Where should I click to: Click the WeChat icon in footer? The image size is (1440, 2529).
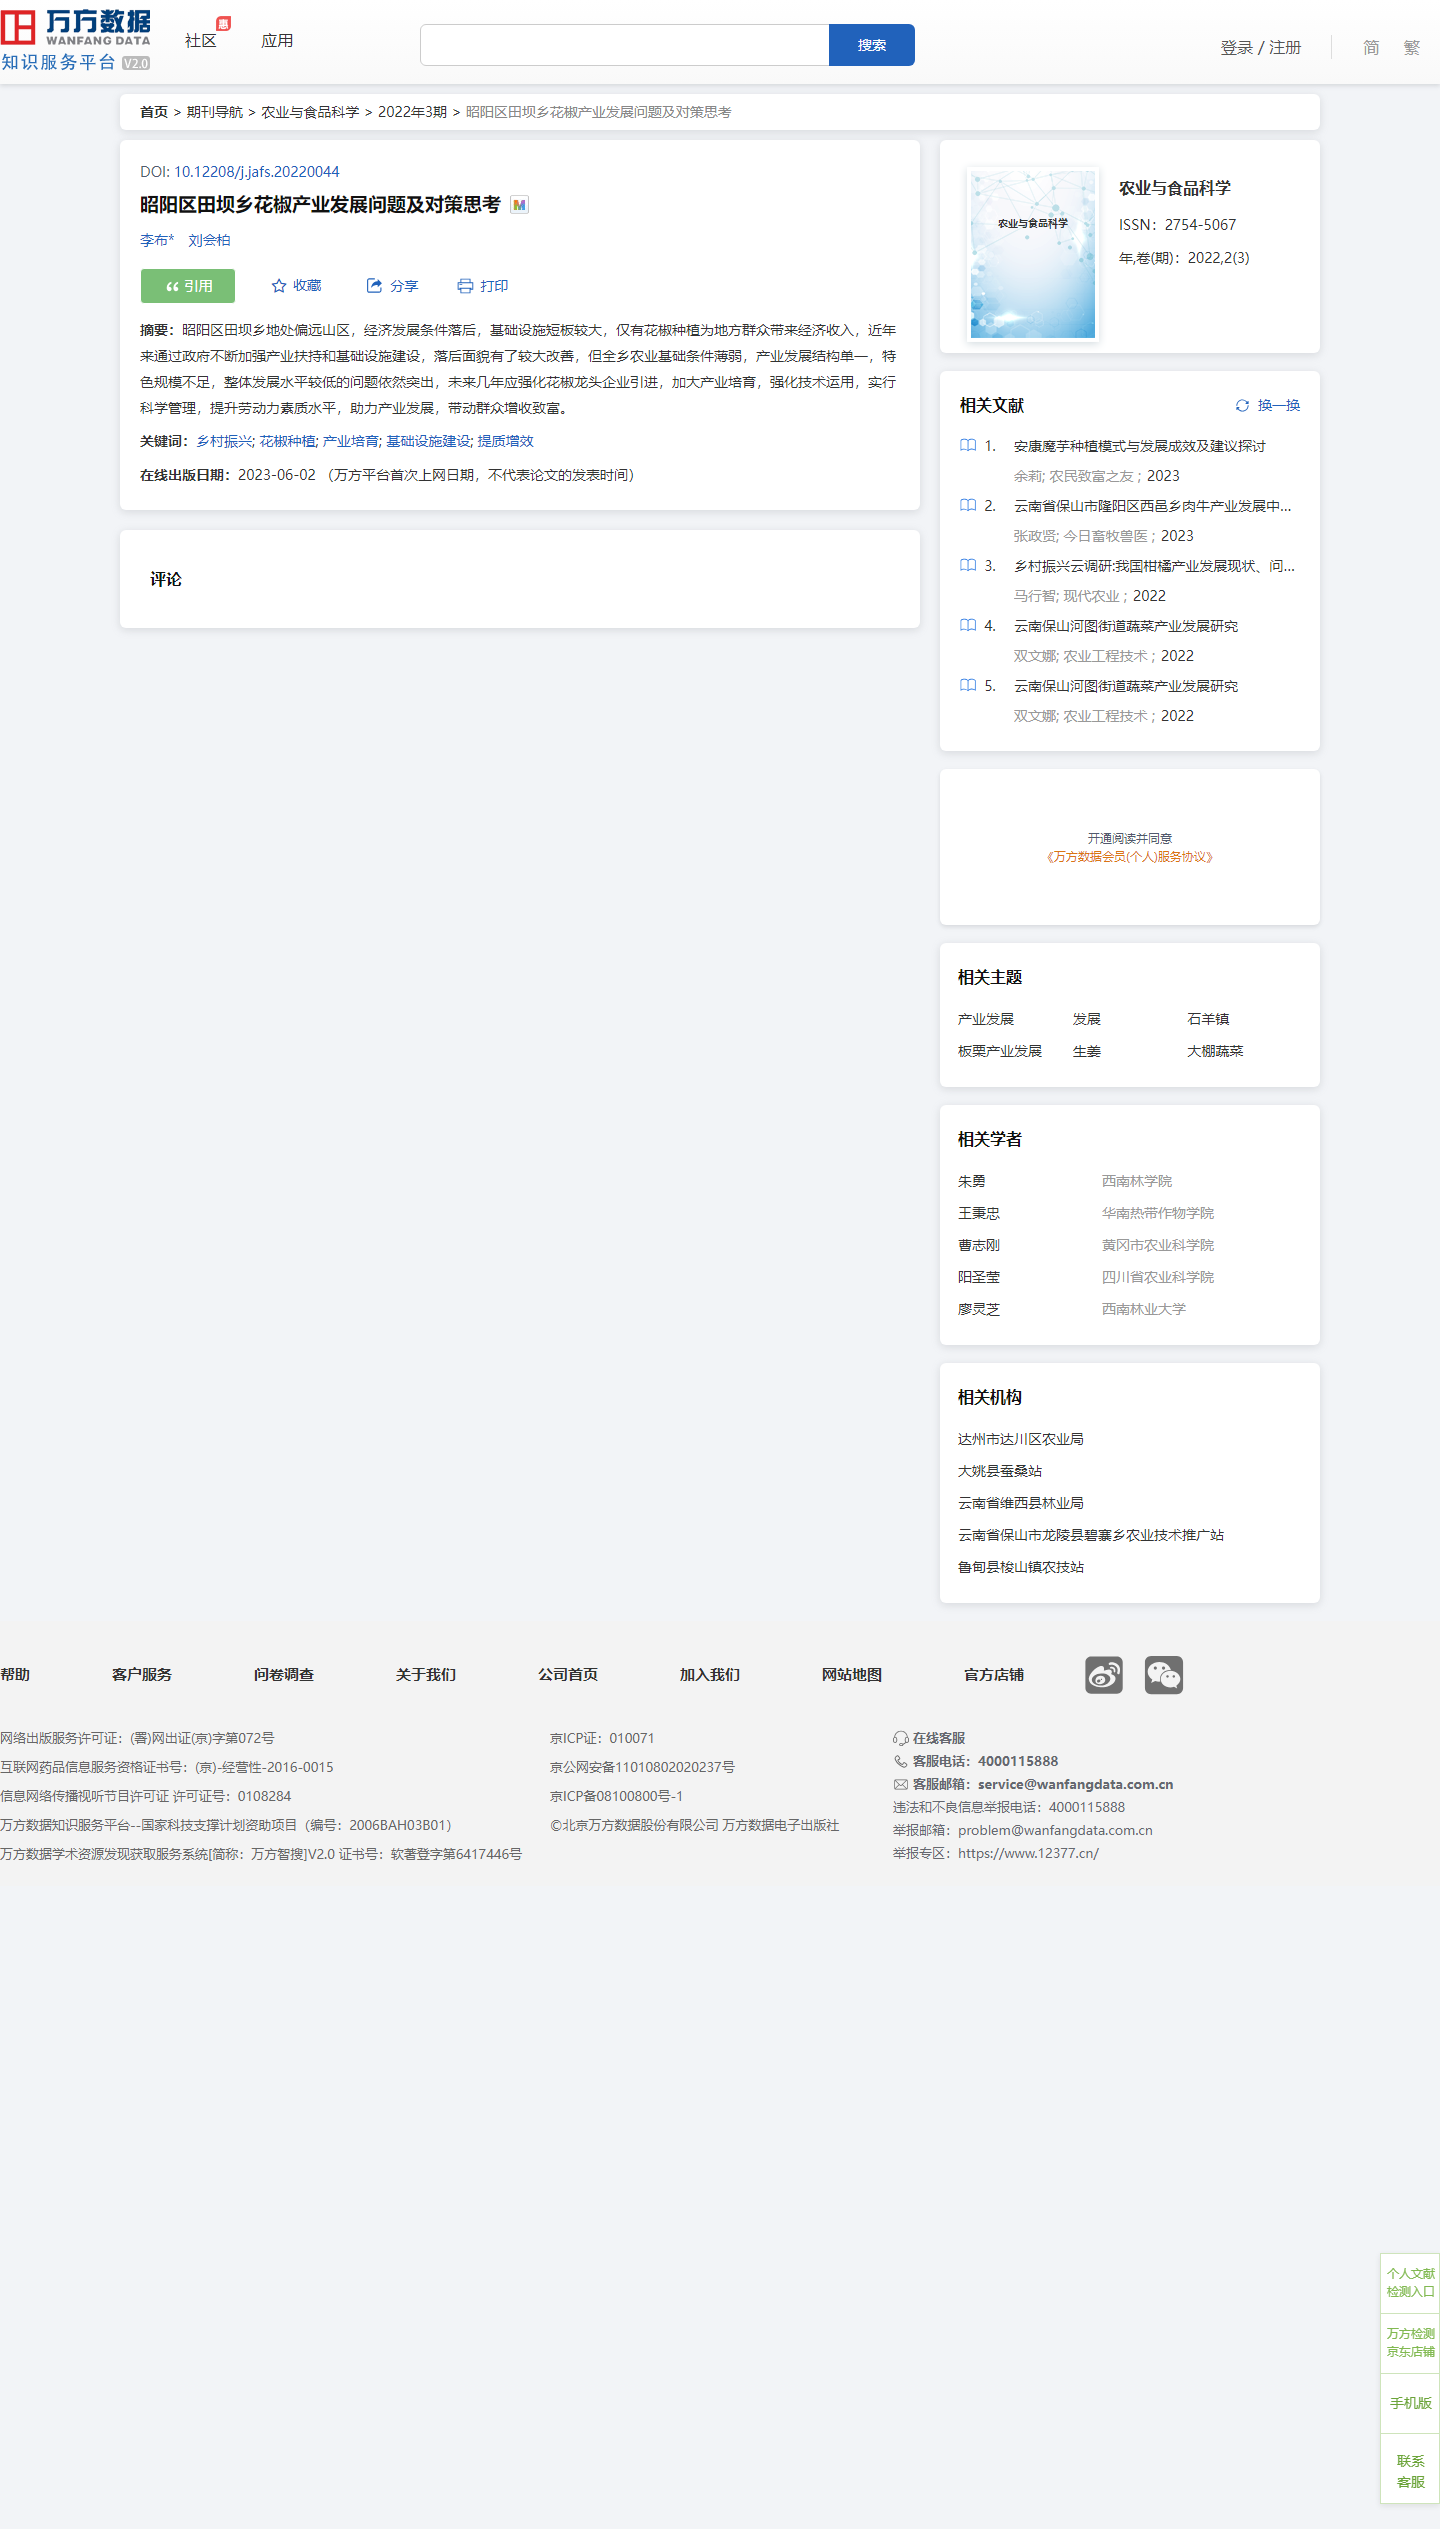pyautogui.click(x=1163, y=1674)
